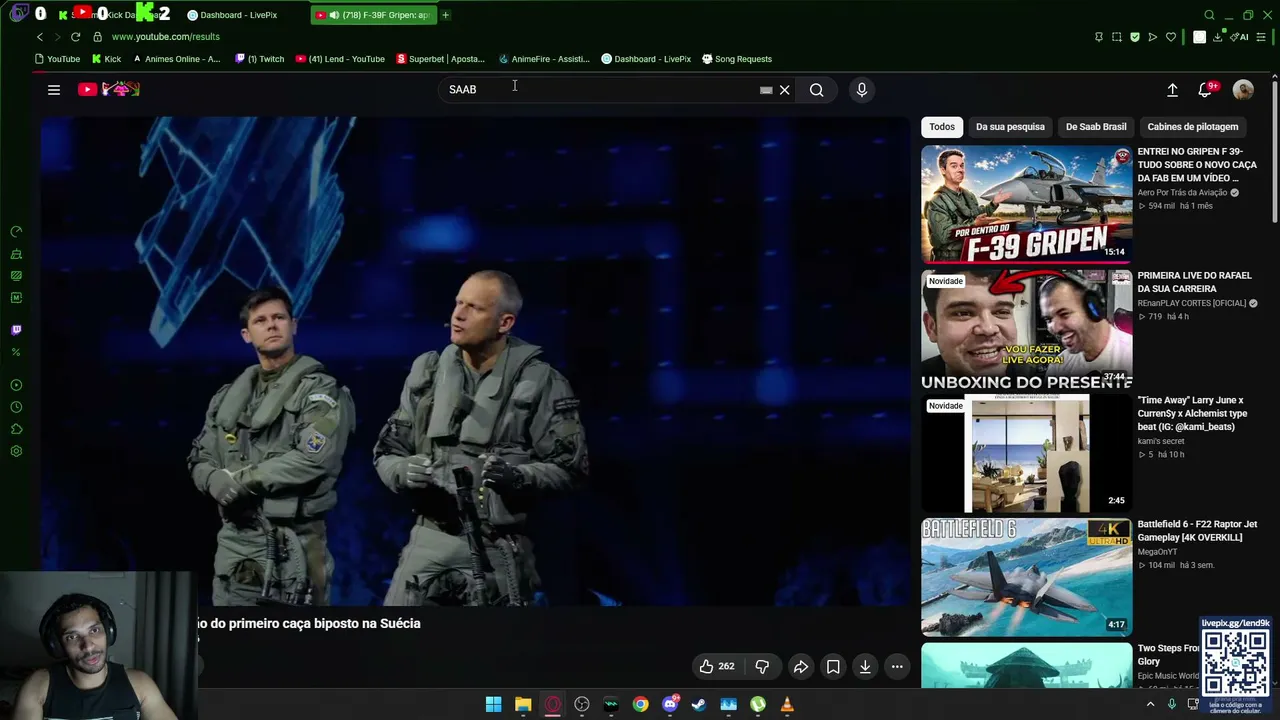
Task: Open Google Chrome from the taskbar
Action: click(x=640, y=705)
